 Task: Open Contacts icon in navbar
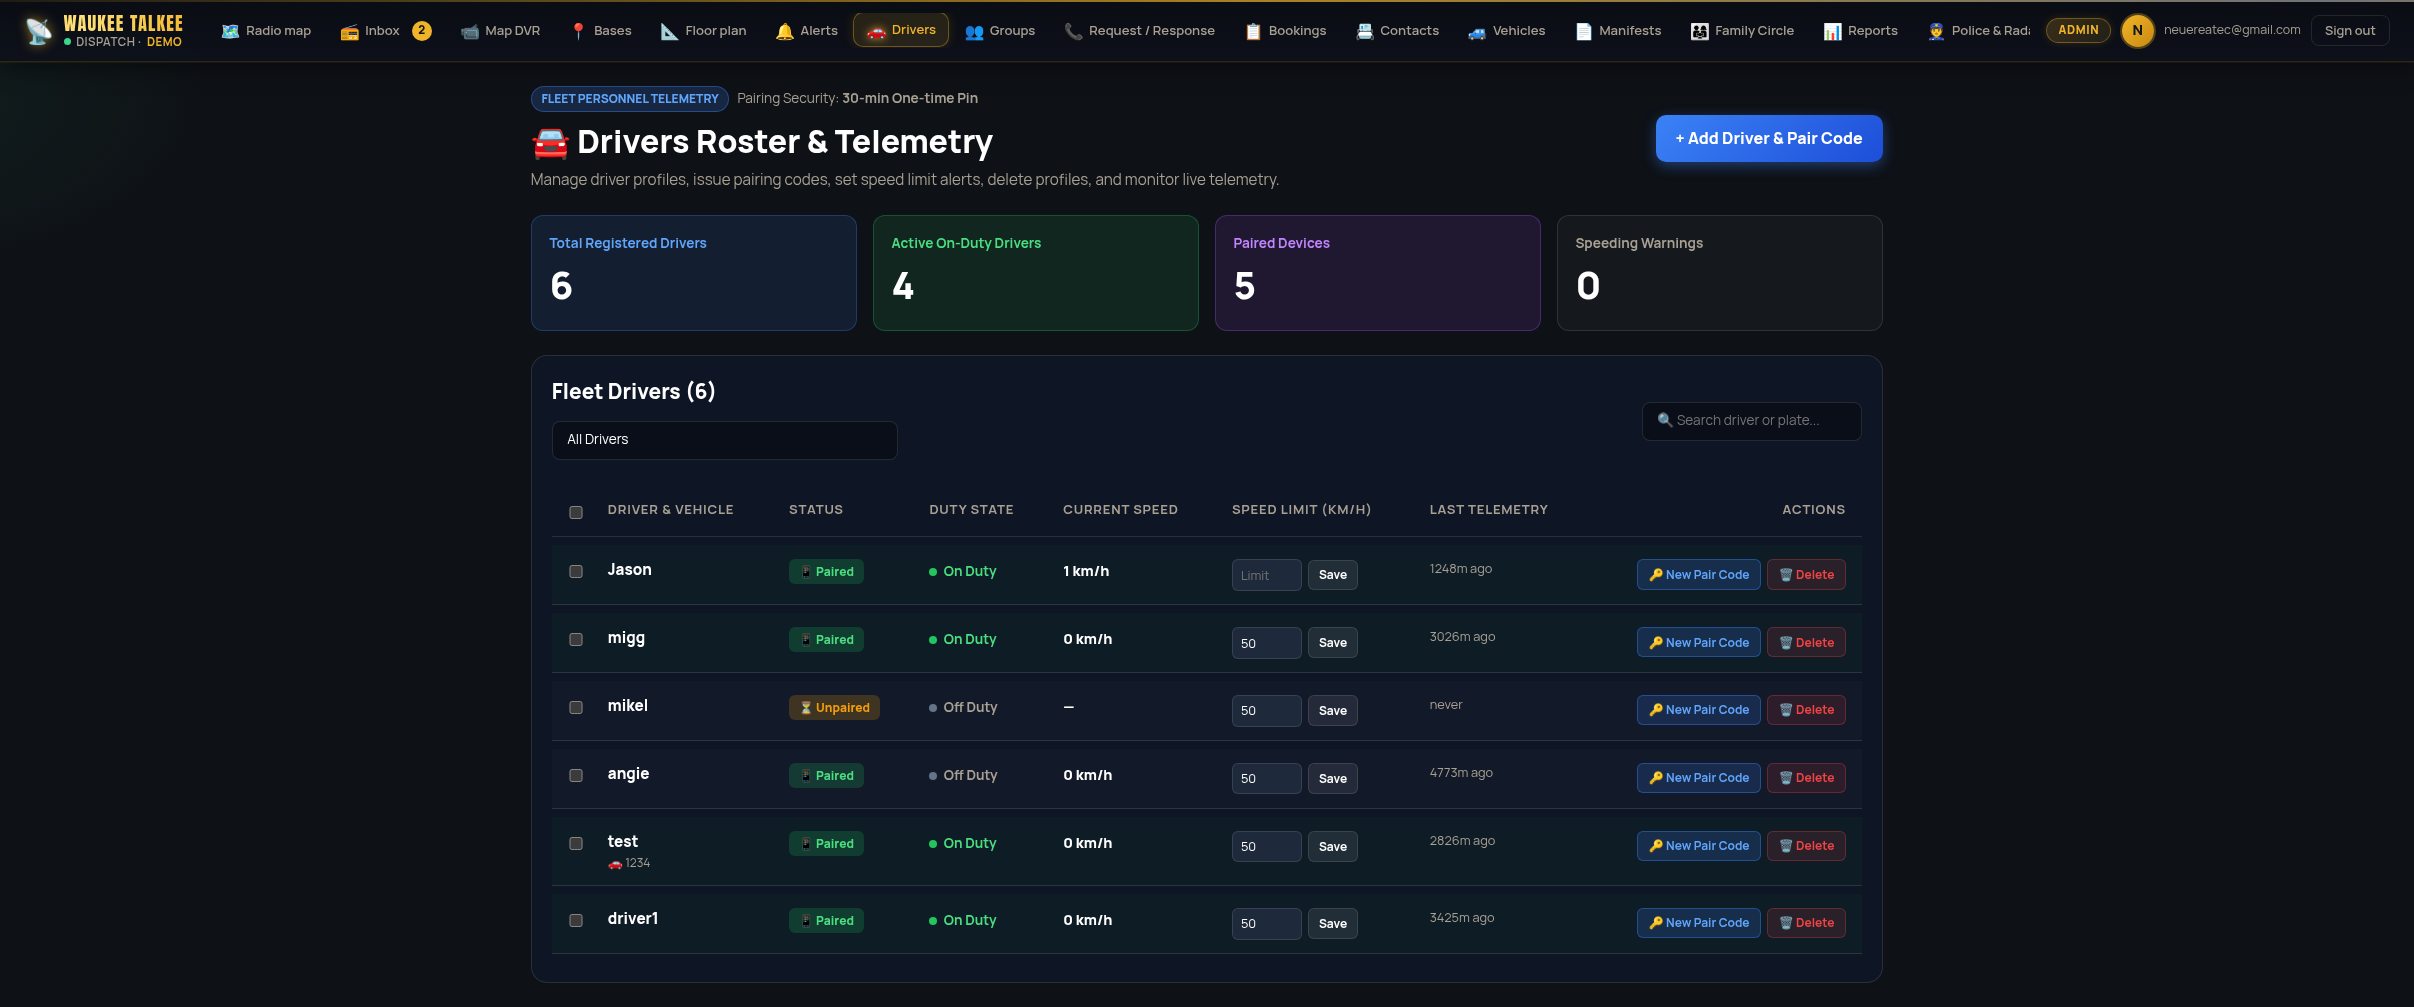click(x=1364, y=32)
